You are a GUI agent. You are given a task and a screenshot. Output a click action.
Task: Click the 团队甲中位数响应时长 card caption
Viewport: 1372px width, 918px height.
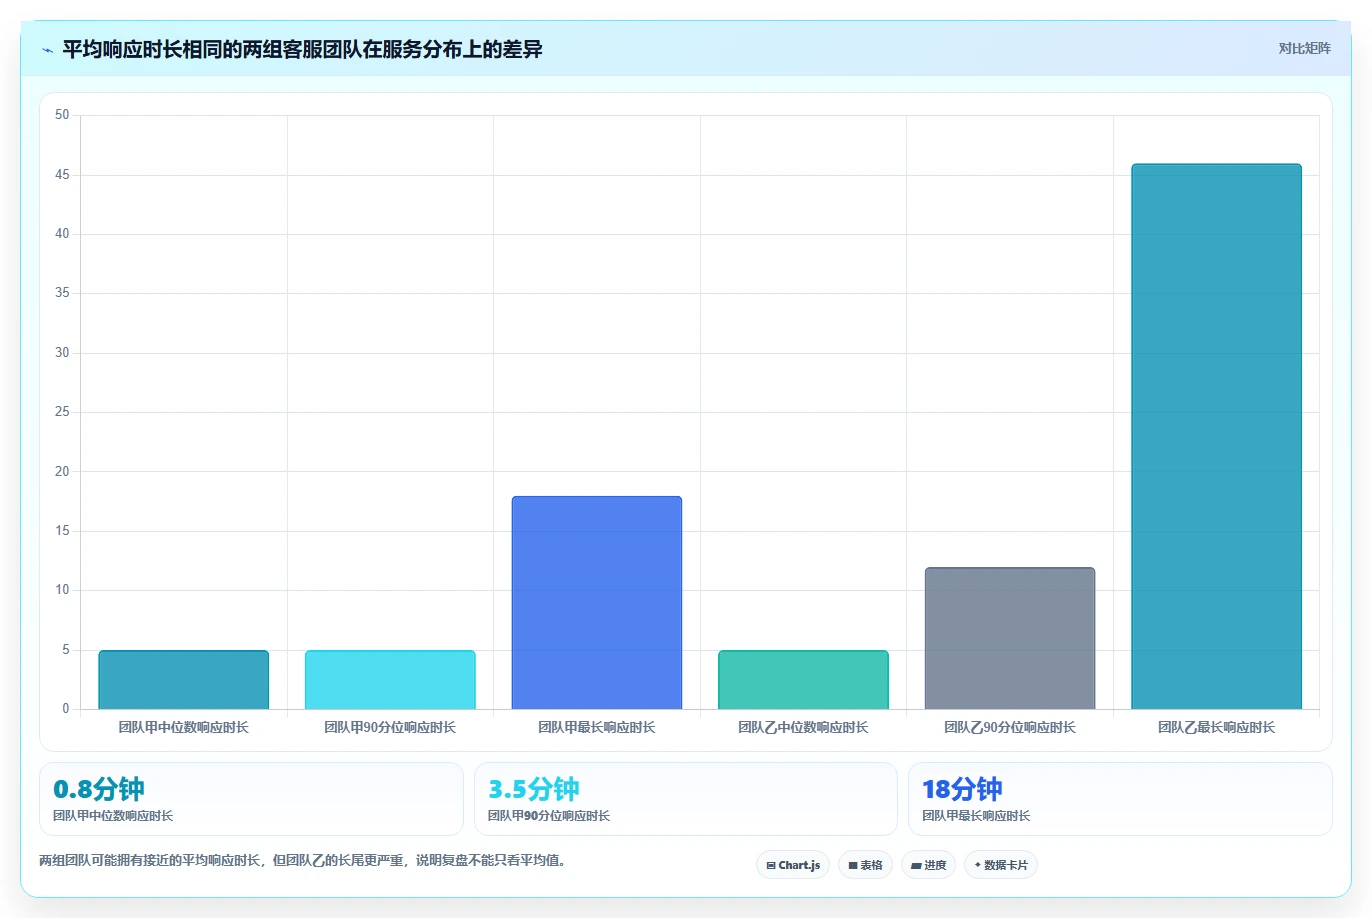coord(113,816)
